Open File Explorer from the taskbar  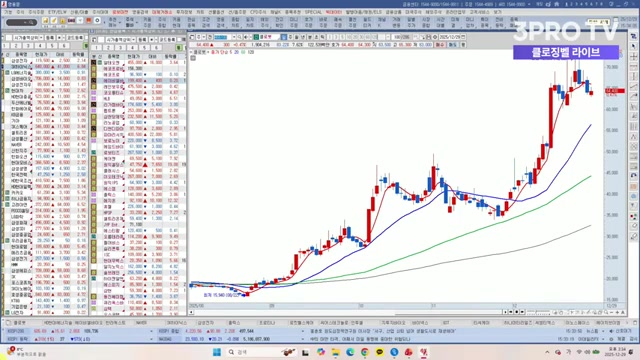coord(336,352)
